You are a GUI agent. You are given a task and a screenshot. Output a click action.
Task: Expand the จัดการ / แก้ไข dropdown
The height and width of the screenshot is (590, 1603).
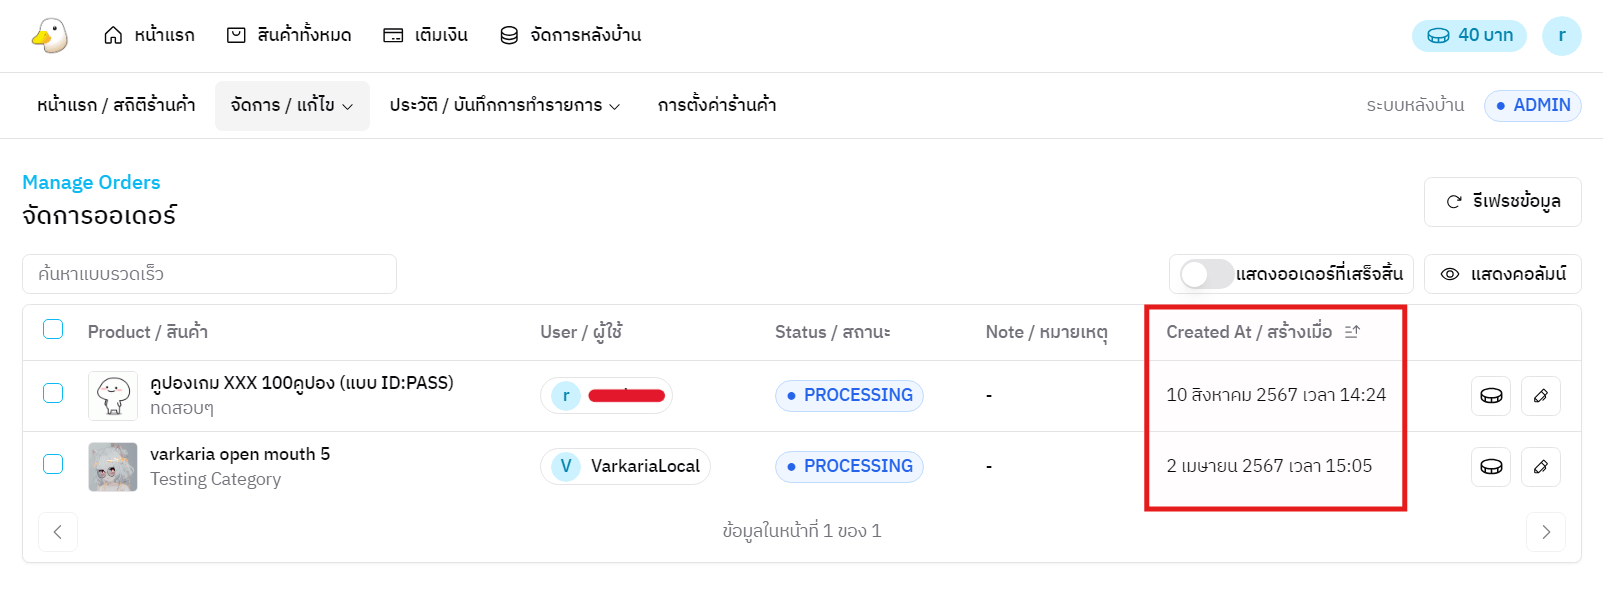tap(292, 105)
